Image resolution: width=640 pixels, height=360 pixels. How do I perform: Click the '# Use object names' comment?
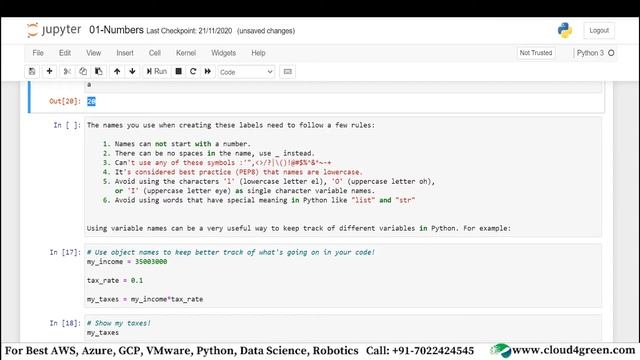231,252
